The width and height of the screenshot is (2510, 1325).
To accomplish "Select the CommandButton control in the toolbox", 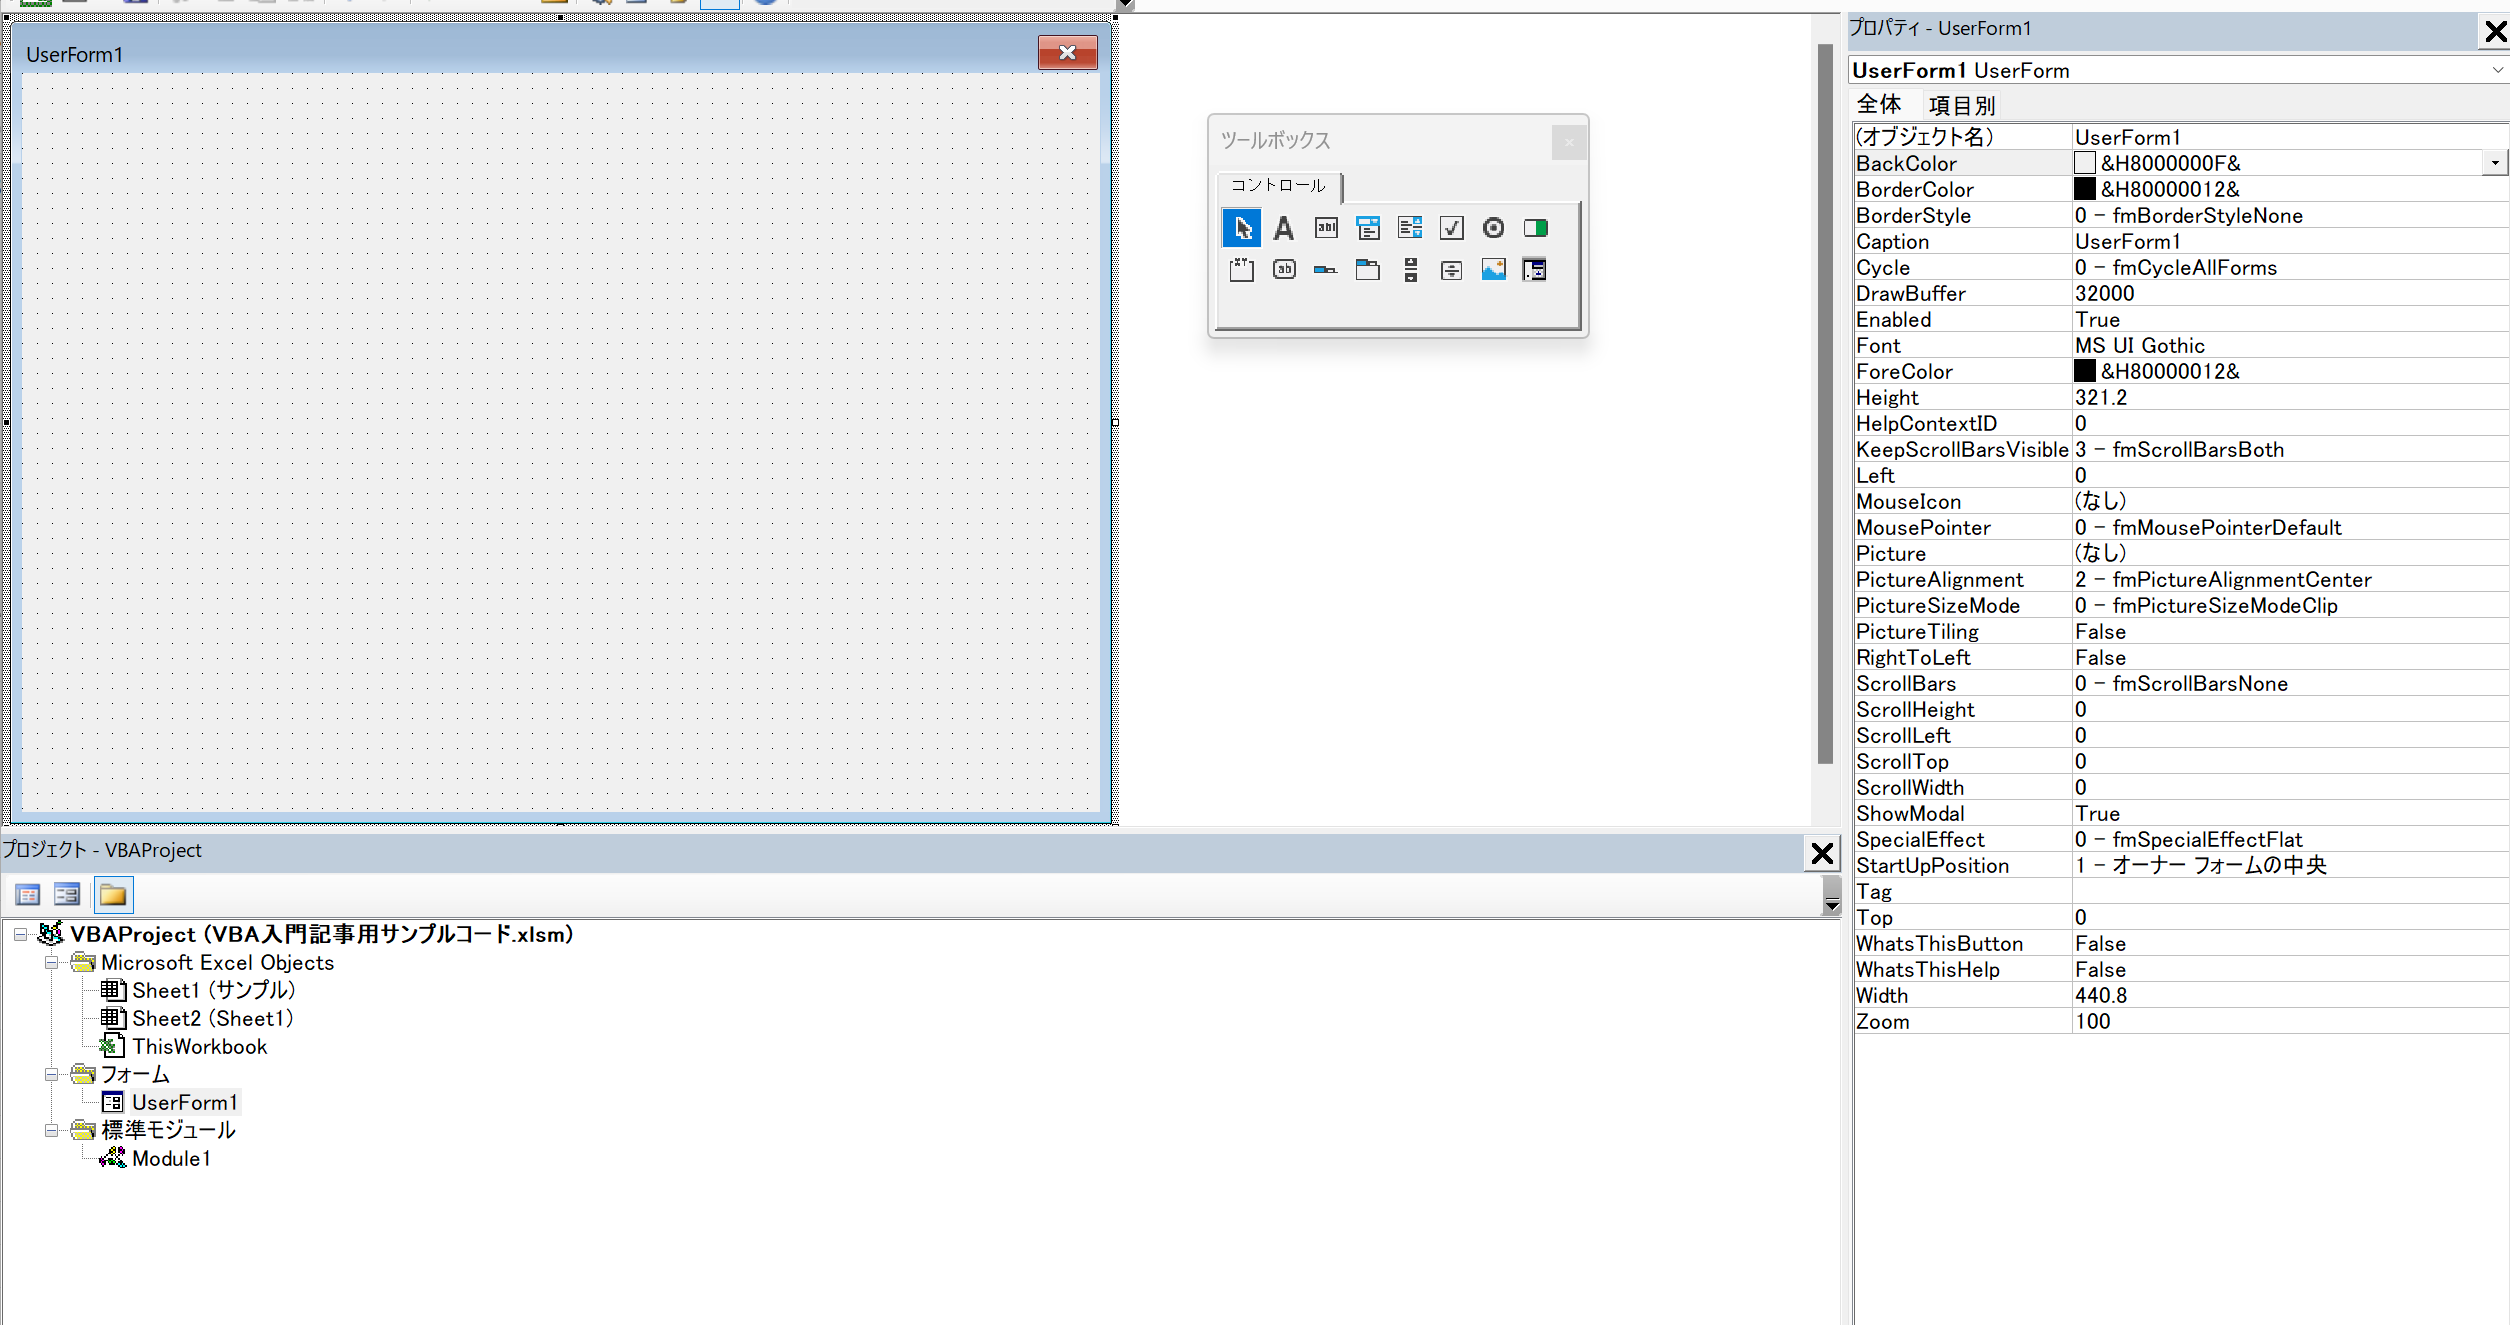I will (x=1284, y=269).
